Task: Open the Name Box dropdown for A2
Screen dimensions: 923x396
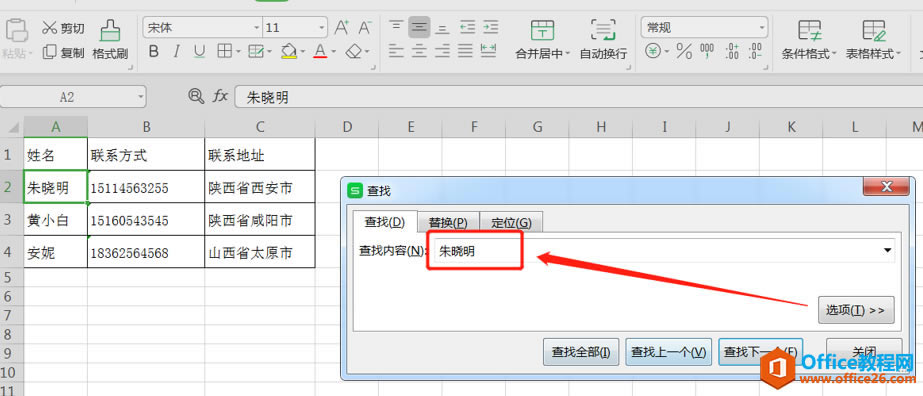Action: point(140,96)
